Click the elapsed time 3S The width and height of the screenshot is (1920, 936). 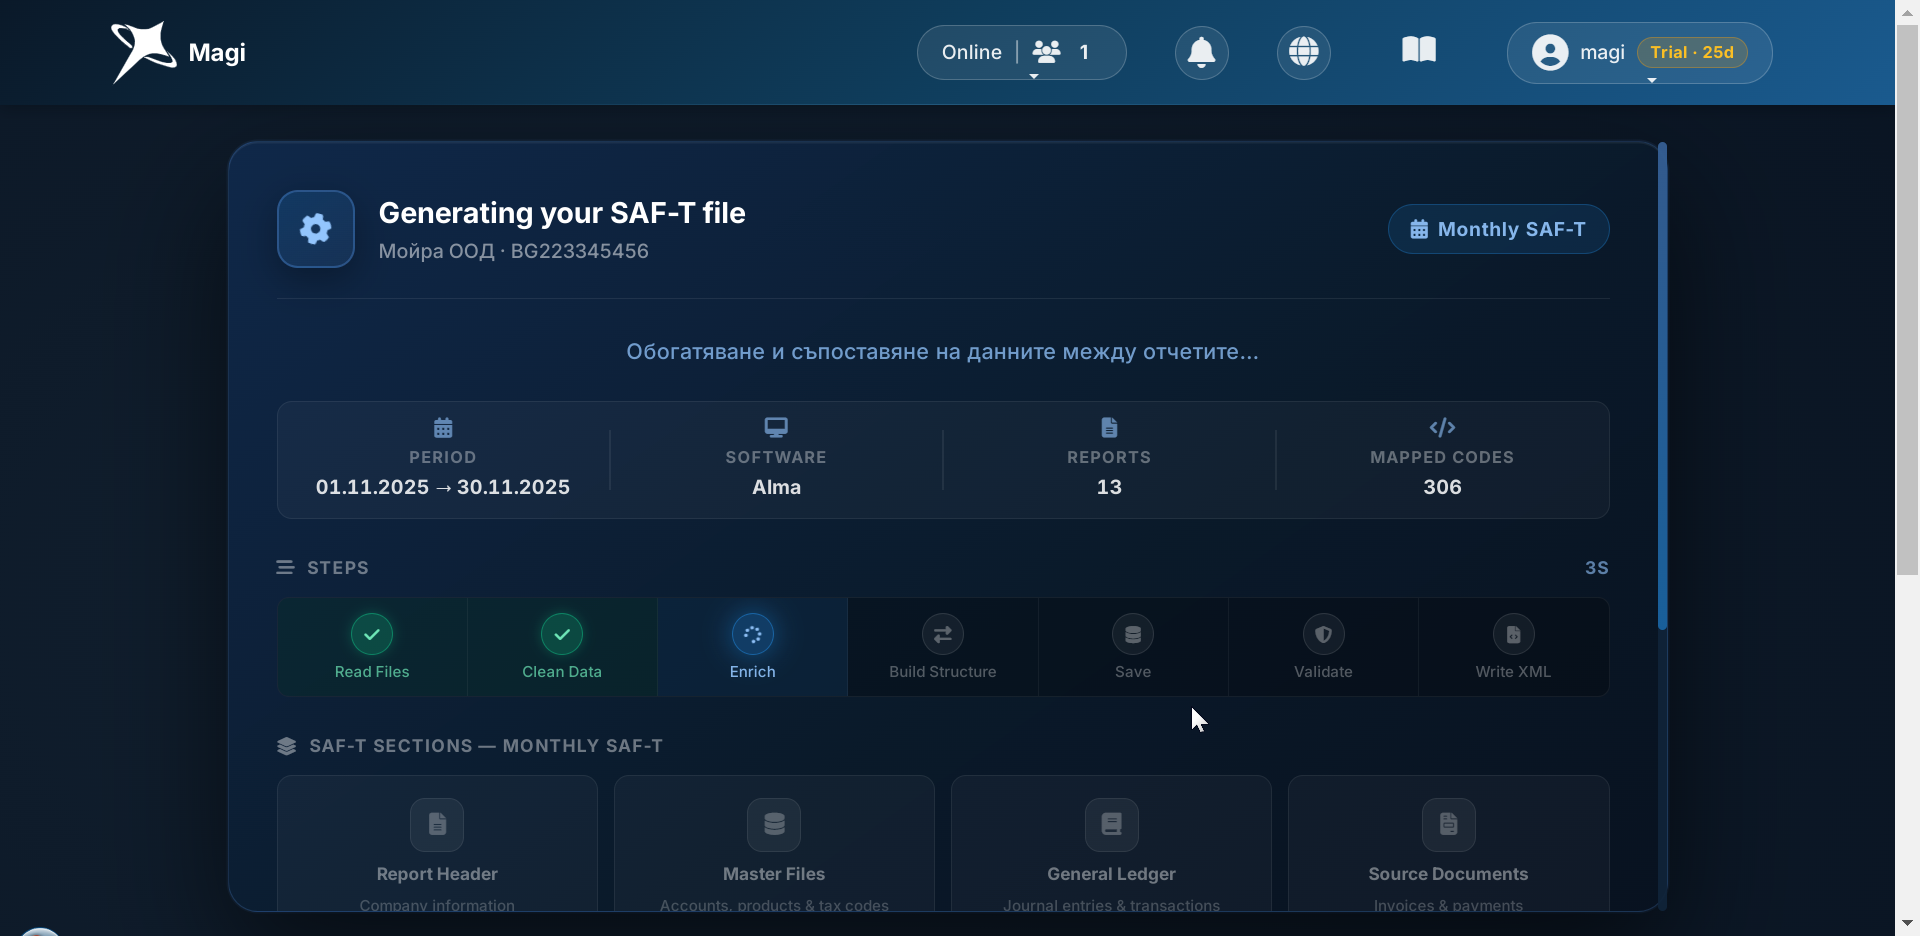tap(1597, 568)
